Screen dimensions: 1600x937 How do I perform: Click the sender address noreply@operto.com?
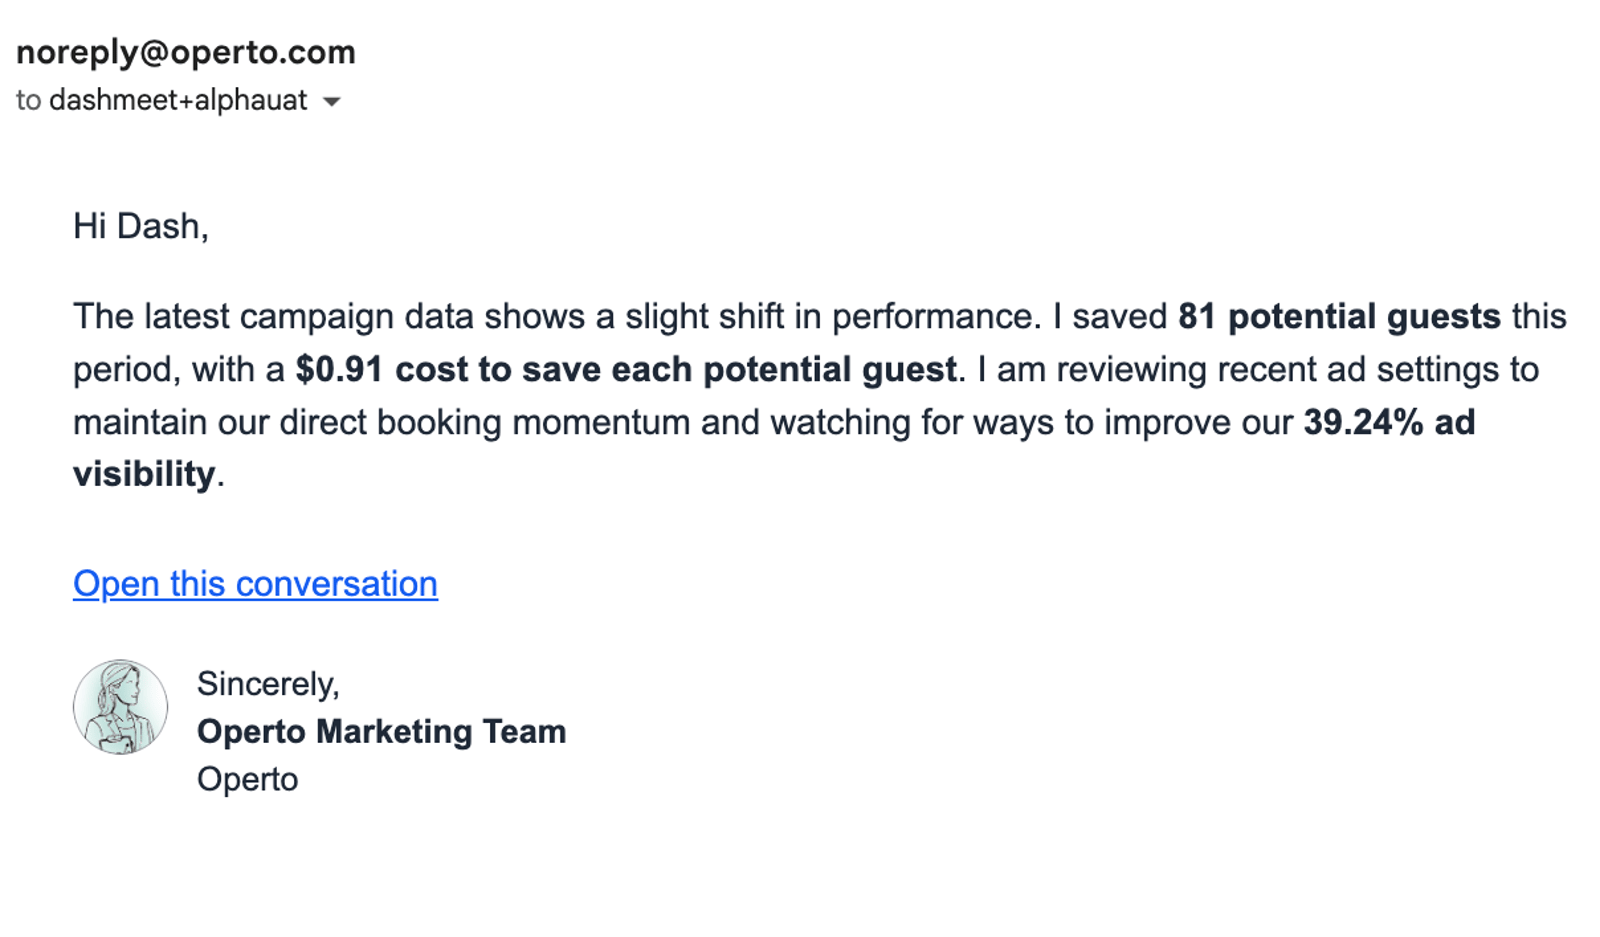click(186, 52)
